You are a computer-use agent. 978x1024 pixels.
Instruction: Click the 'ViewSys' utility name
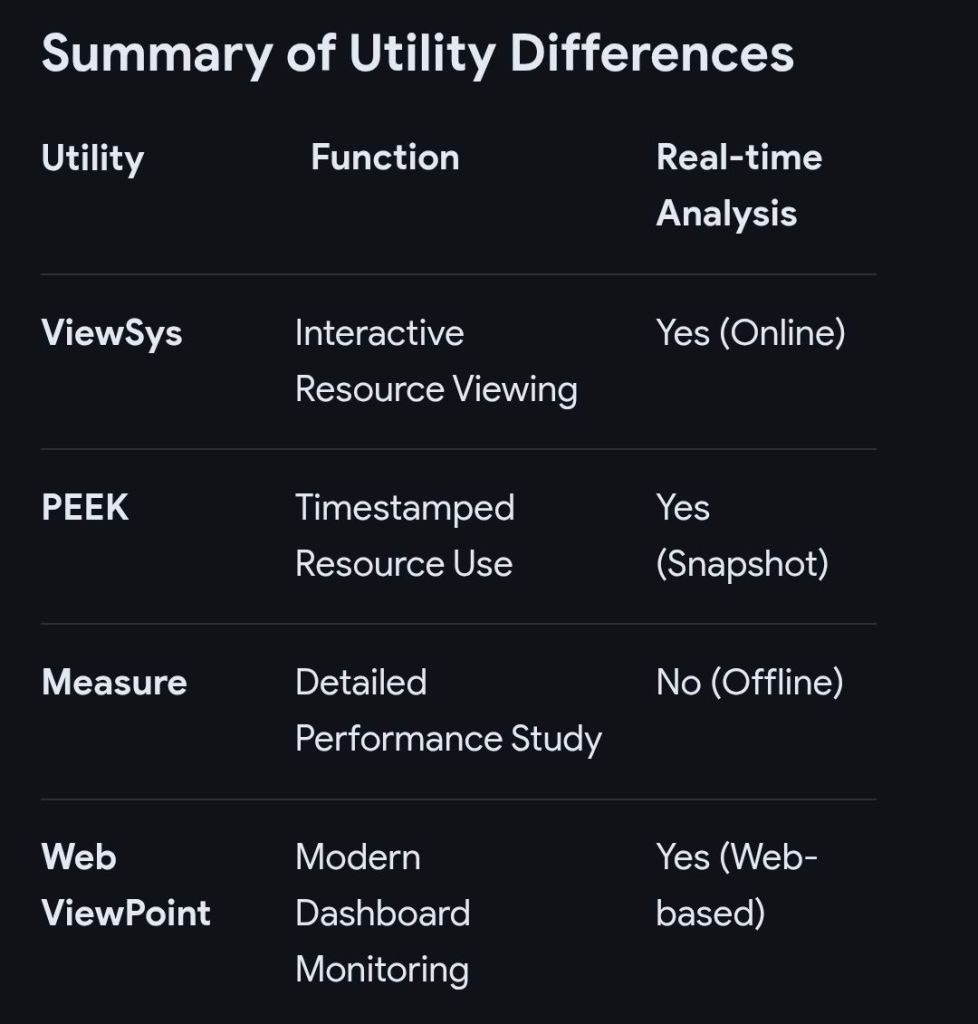[112, 333]
